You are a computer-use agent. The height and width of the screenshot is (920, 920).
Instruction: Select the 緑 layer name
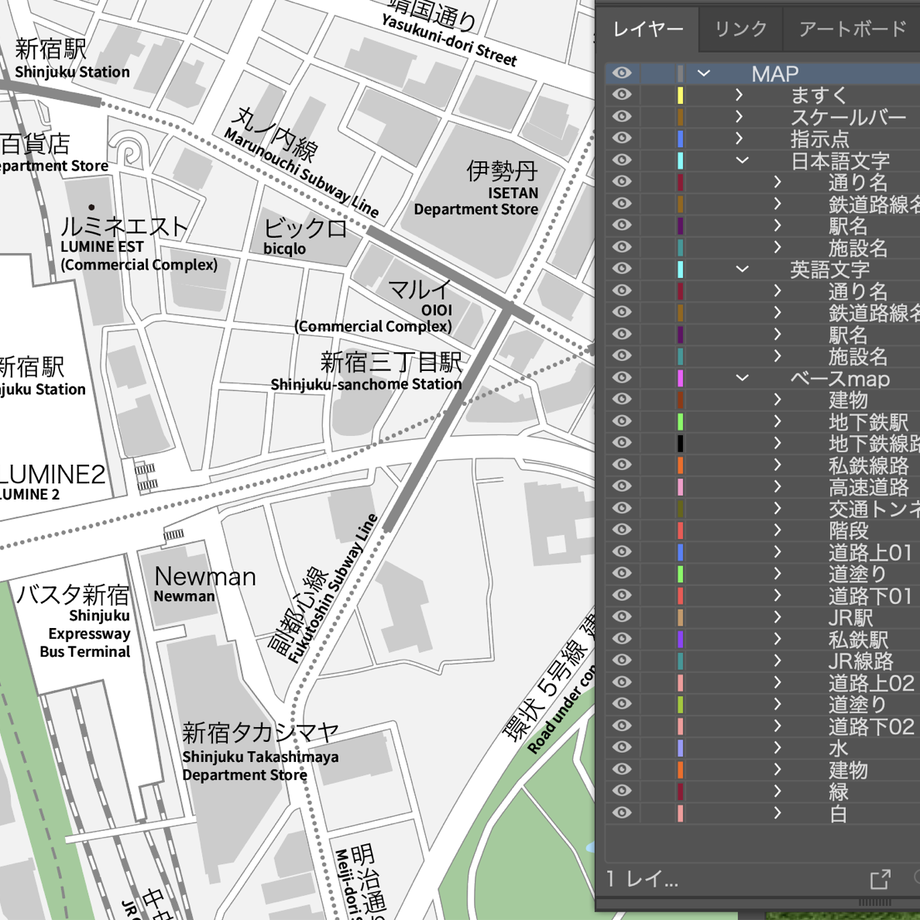point(838,791)
